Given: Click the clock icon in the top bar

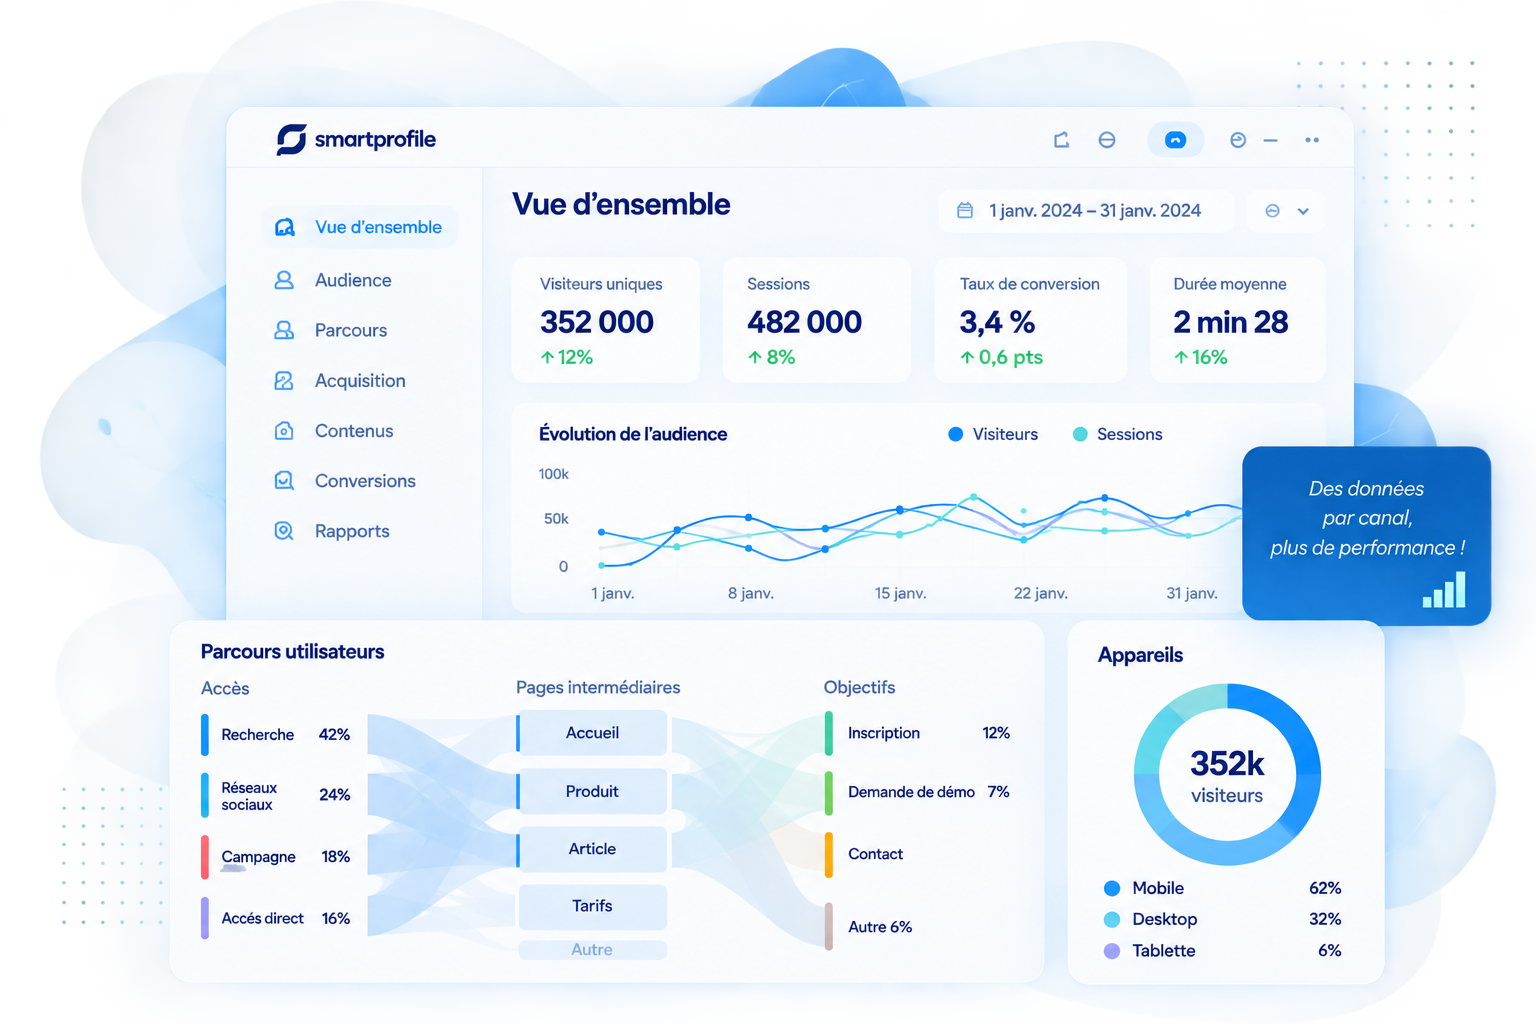Looking at the screenshot, I should (1238, 140).
